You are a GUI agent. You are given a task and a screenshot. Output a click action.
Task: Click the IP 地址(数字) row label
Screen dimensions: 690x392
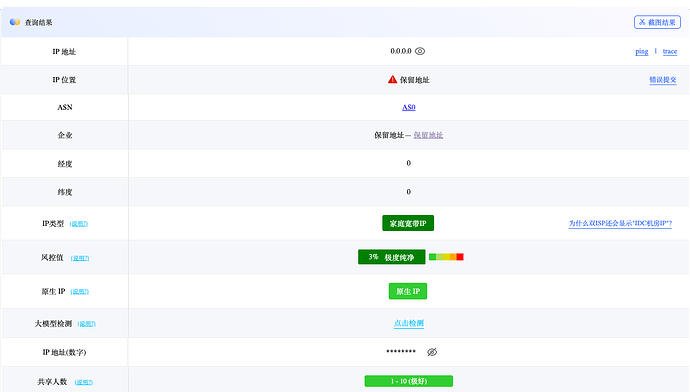[64, 352]
